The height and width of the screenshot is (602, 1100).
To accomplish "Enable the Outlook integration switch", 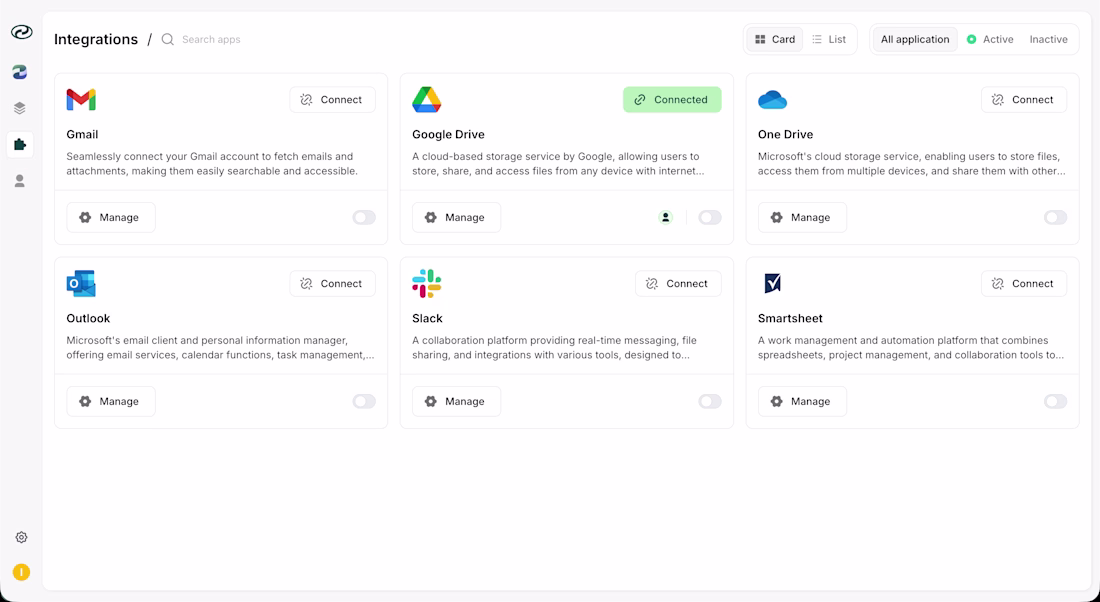I will click(x=364, y=401).
